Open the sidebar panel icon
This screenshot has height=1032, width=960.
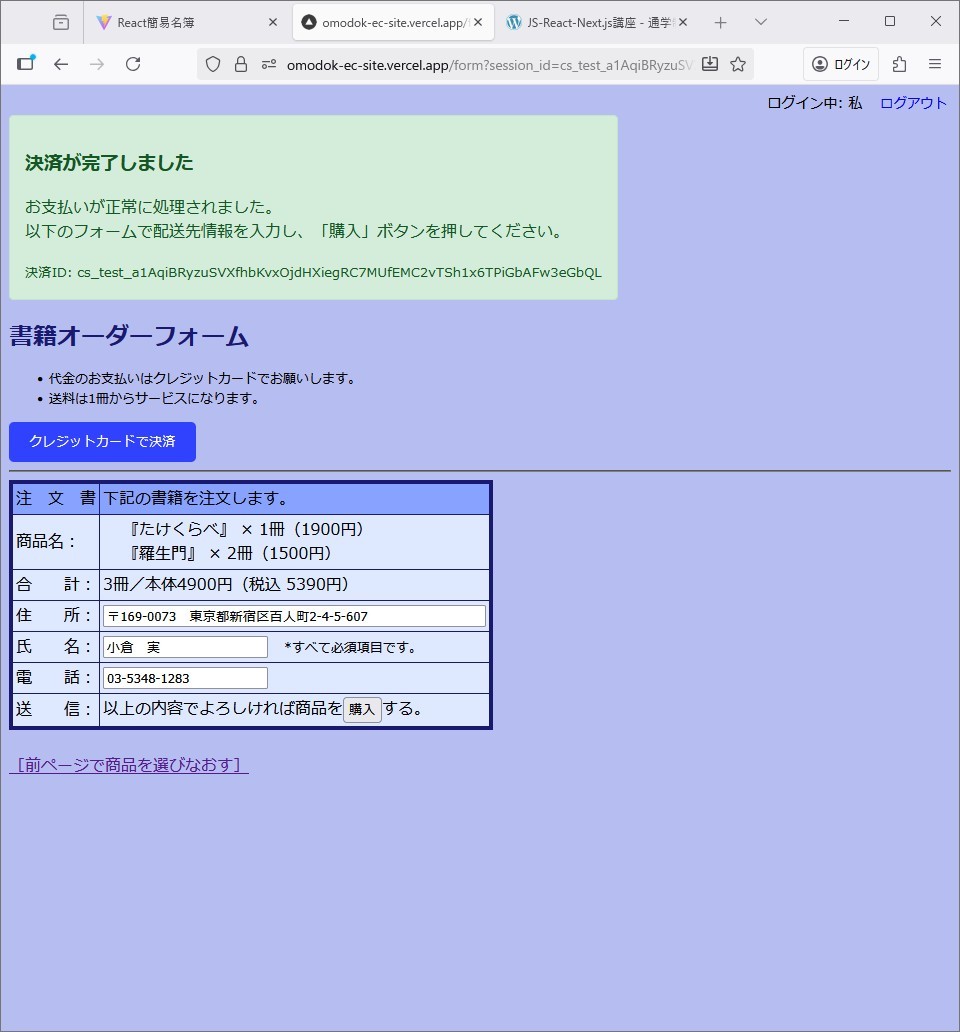(25, 64)
